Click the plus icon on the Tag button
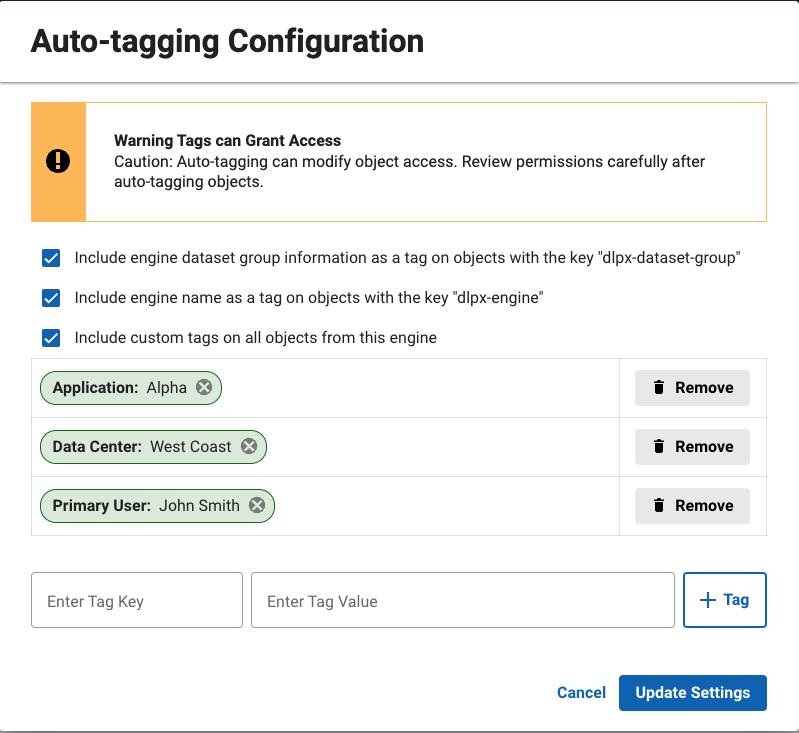This screenshot has height=733, width=799. pyautogui.click(x=708, y=600)
